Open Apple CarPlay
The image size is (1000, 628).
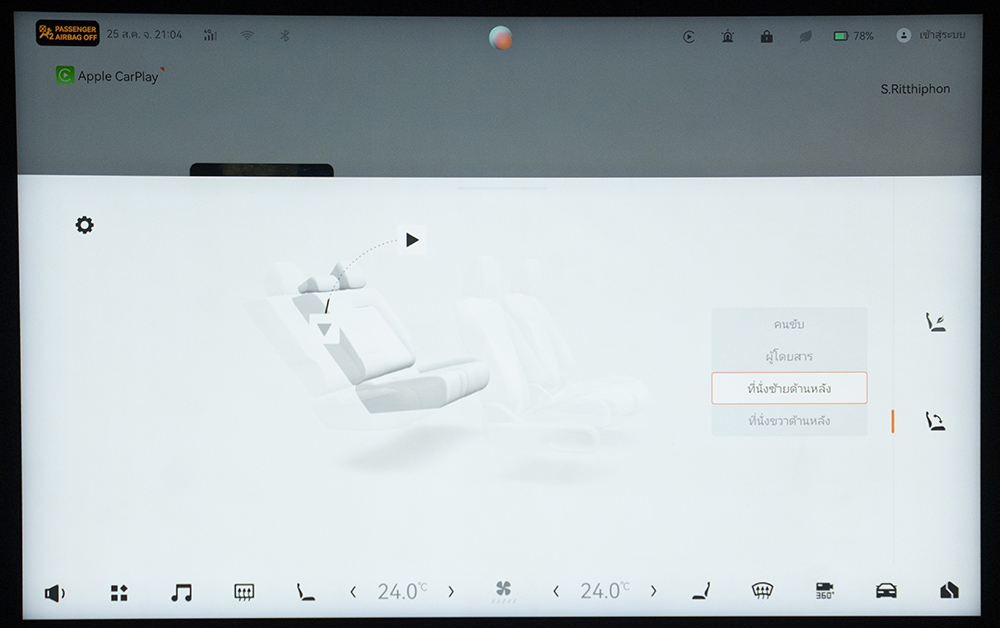click(108, 76)
